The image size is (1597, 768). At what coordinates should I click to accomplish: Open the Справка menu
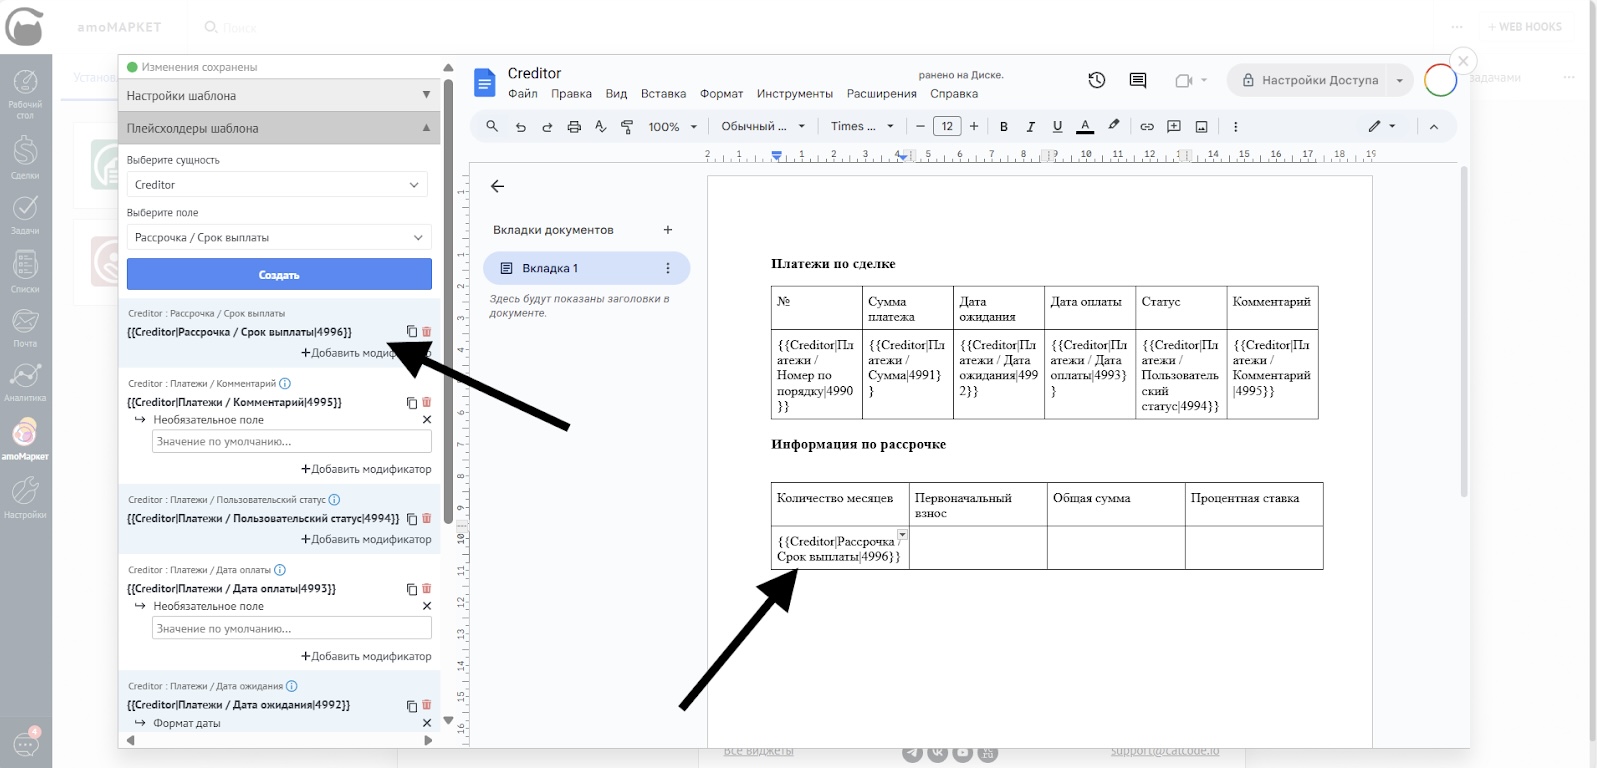point(954,94)
